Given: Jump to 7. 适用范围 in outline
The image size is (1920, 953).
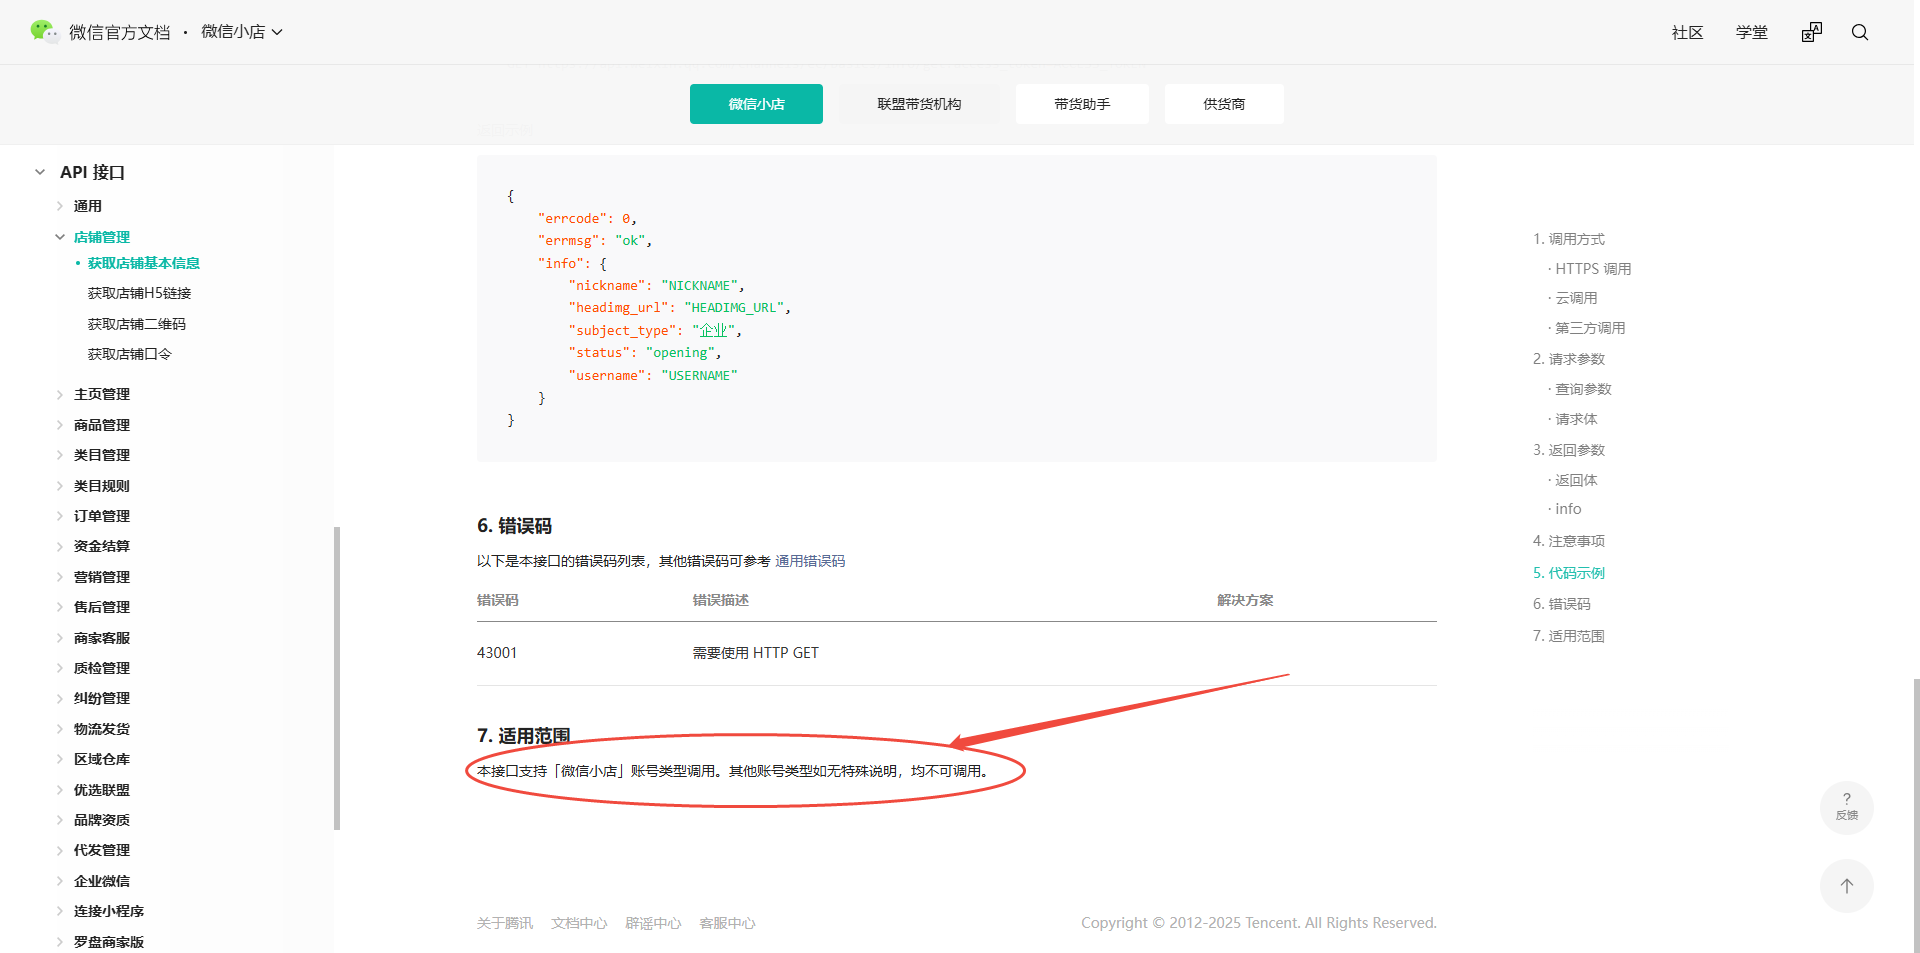Looking at the screenshot, I should coord(1569,636).
